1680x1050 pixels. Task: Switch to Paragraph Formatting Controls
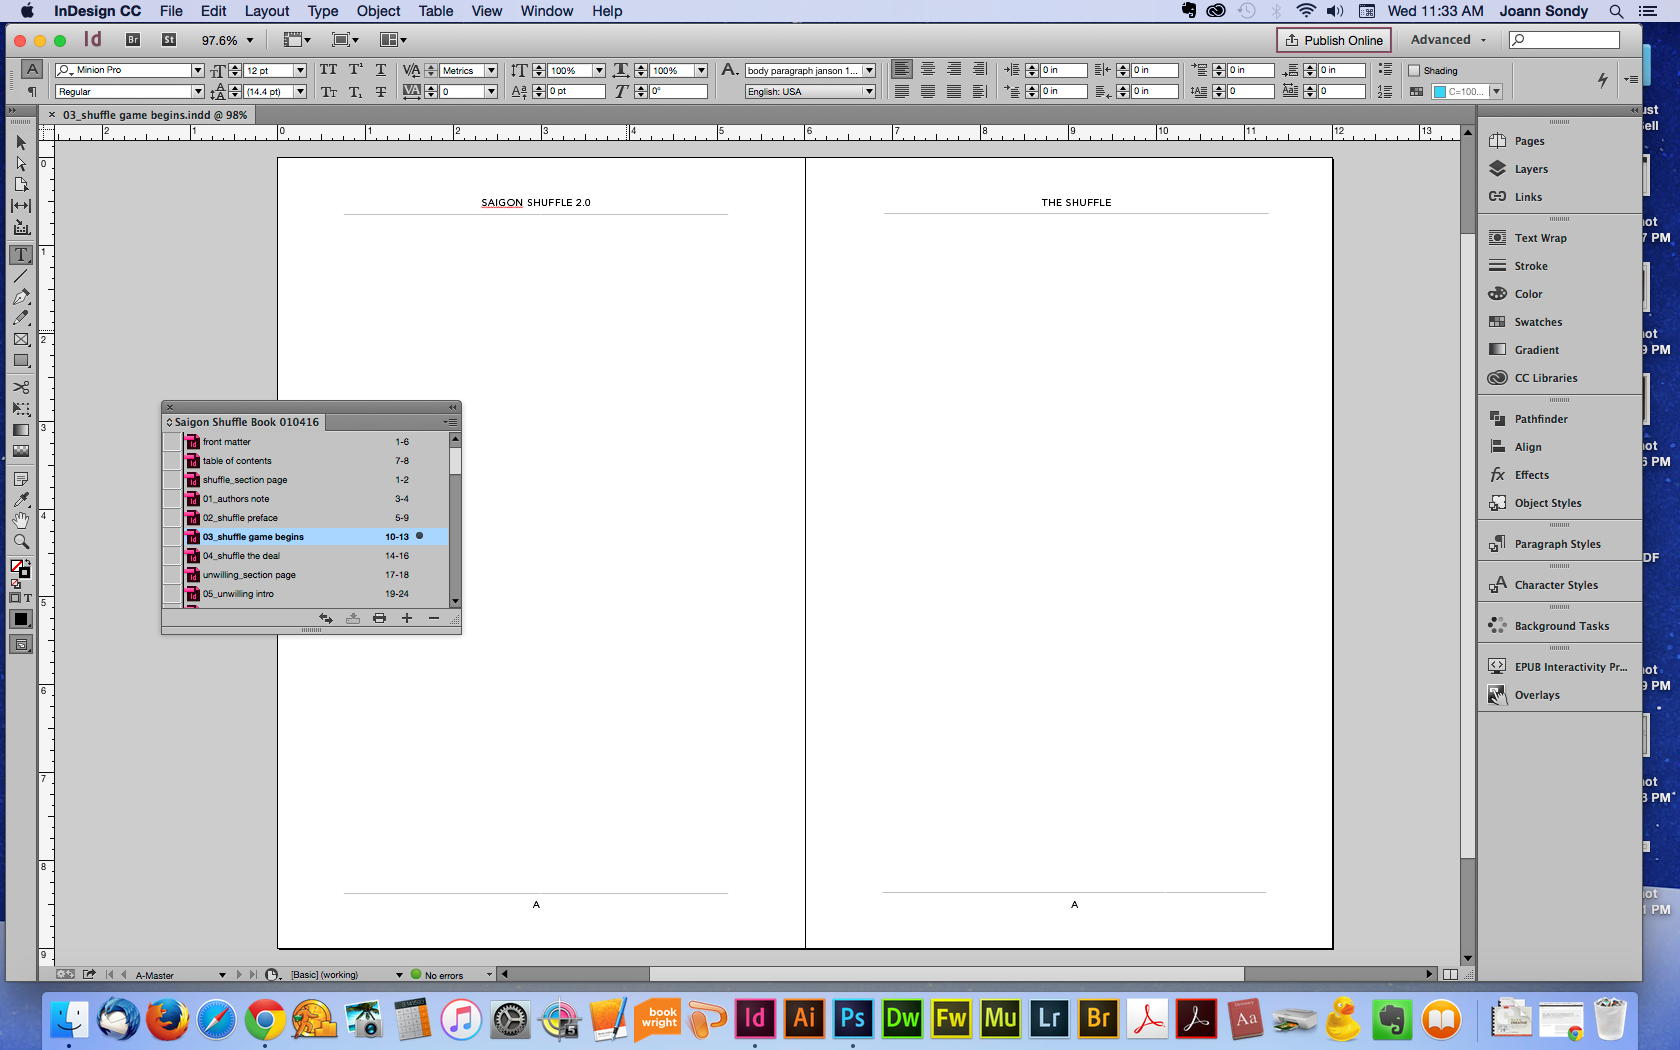click(x=32, y=91)
